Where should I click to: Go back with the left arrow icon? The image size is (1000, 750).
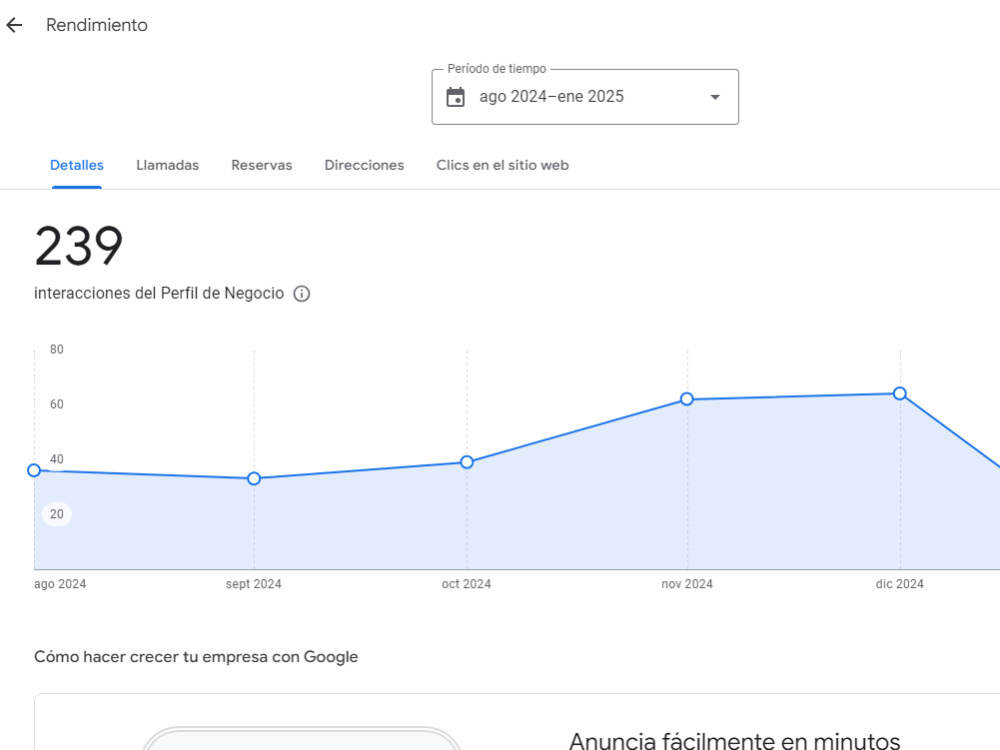(x=14, y=25)
